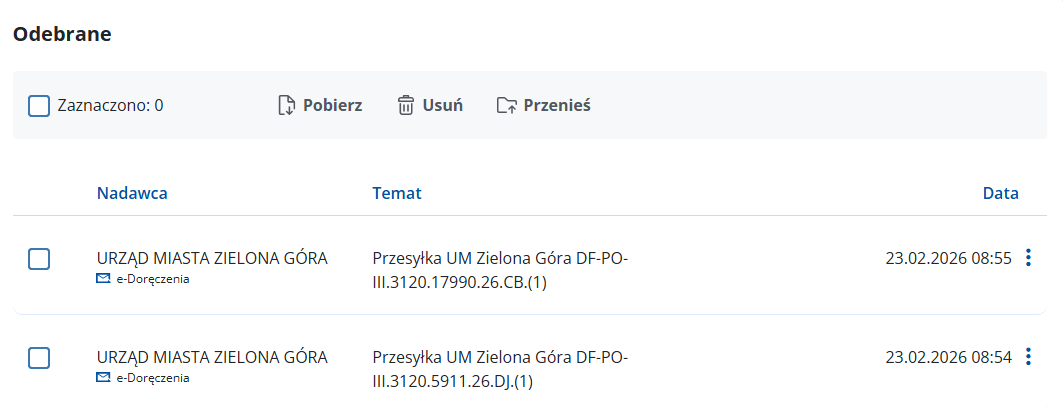Click e-Doręczenia envelope icon in second message
The height and width of the screenshot is (408, 1063).
[x=103, y=377]
